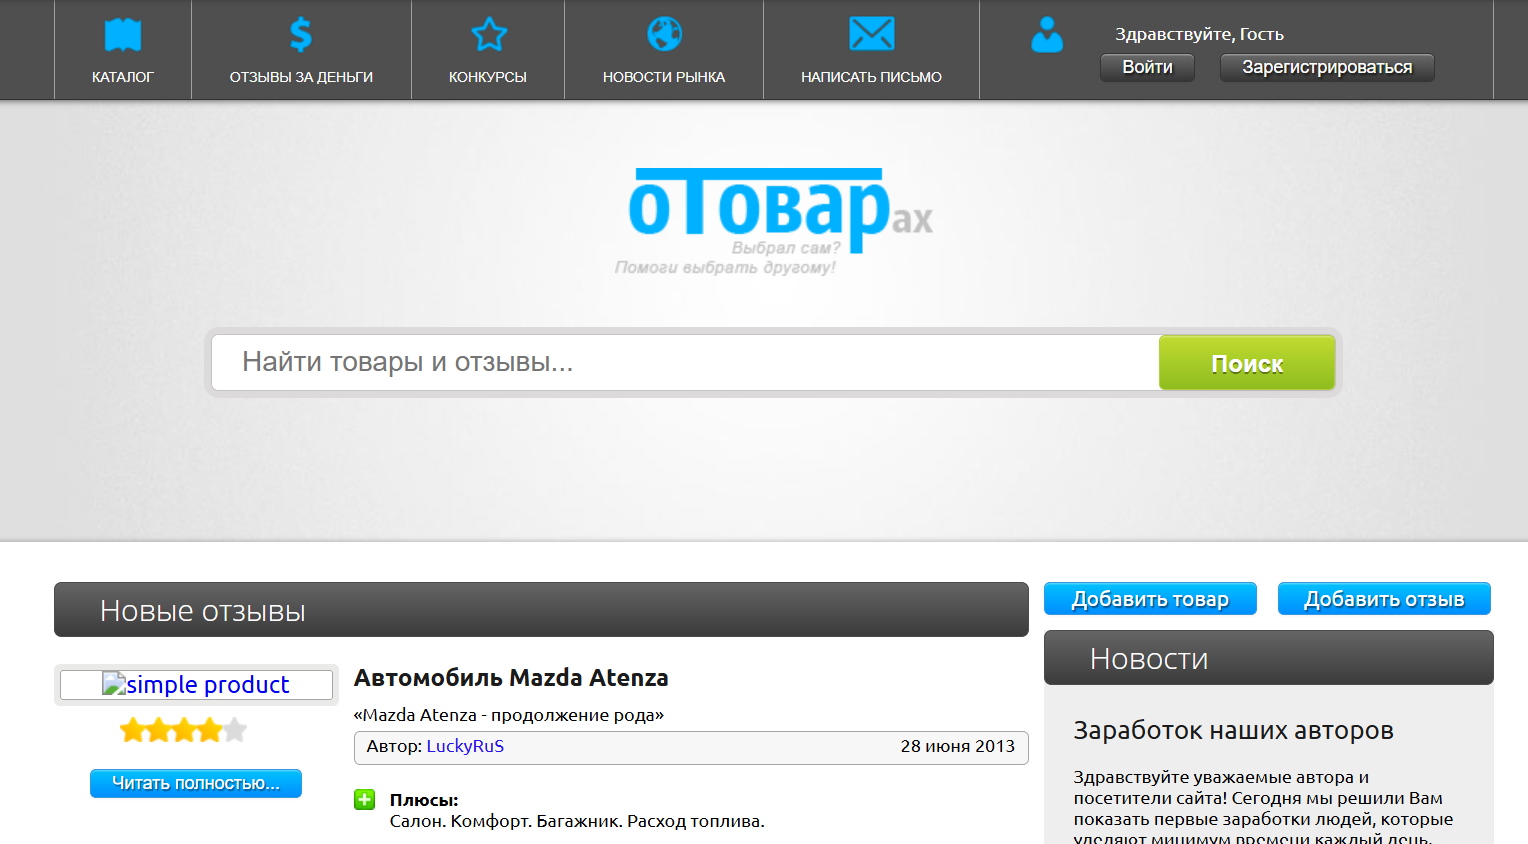The width and height of the screenshot is (1528, 844).
Task: Click the envelope icon to write a letter
Action: pos(871,34)
